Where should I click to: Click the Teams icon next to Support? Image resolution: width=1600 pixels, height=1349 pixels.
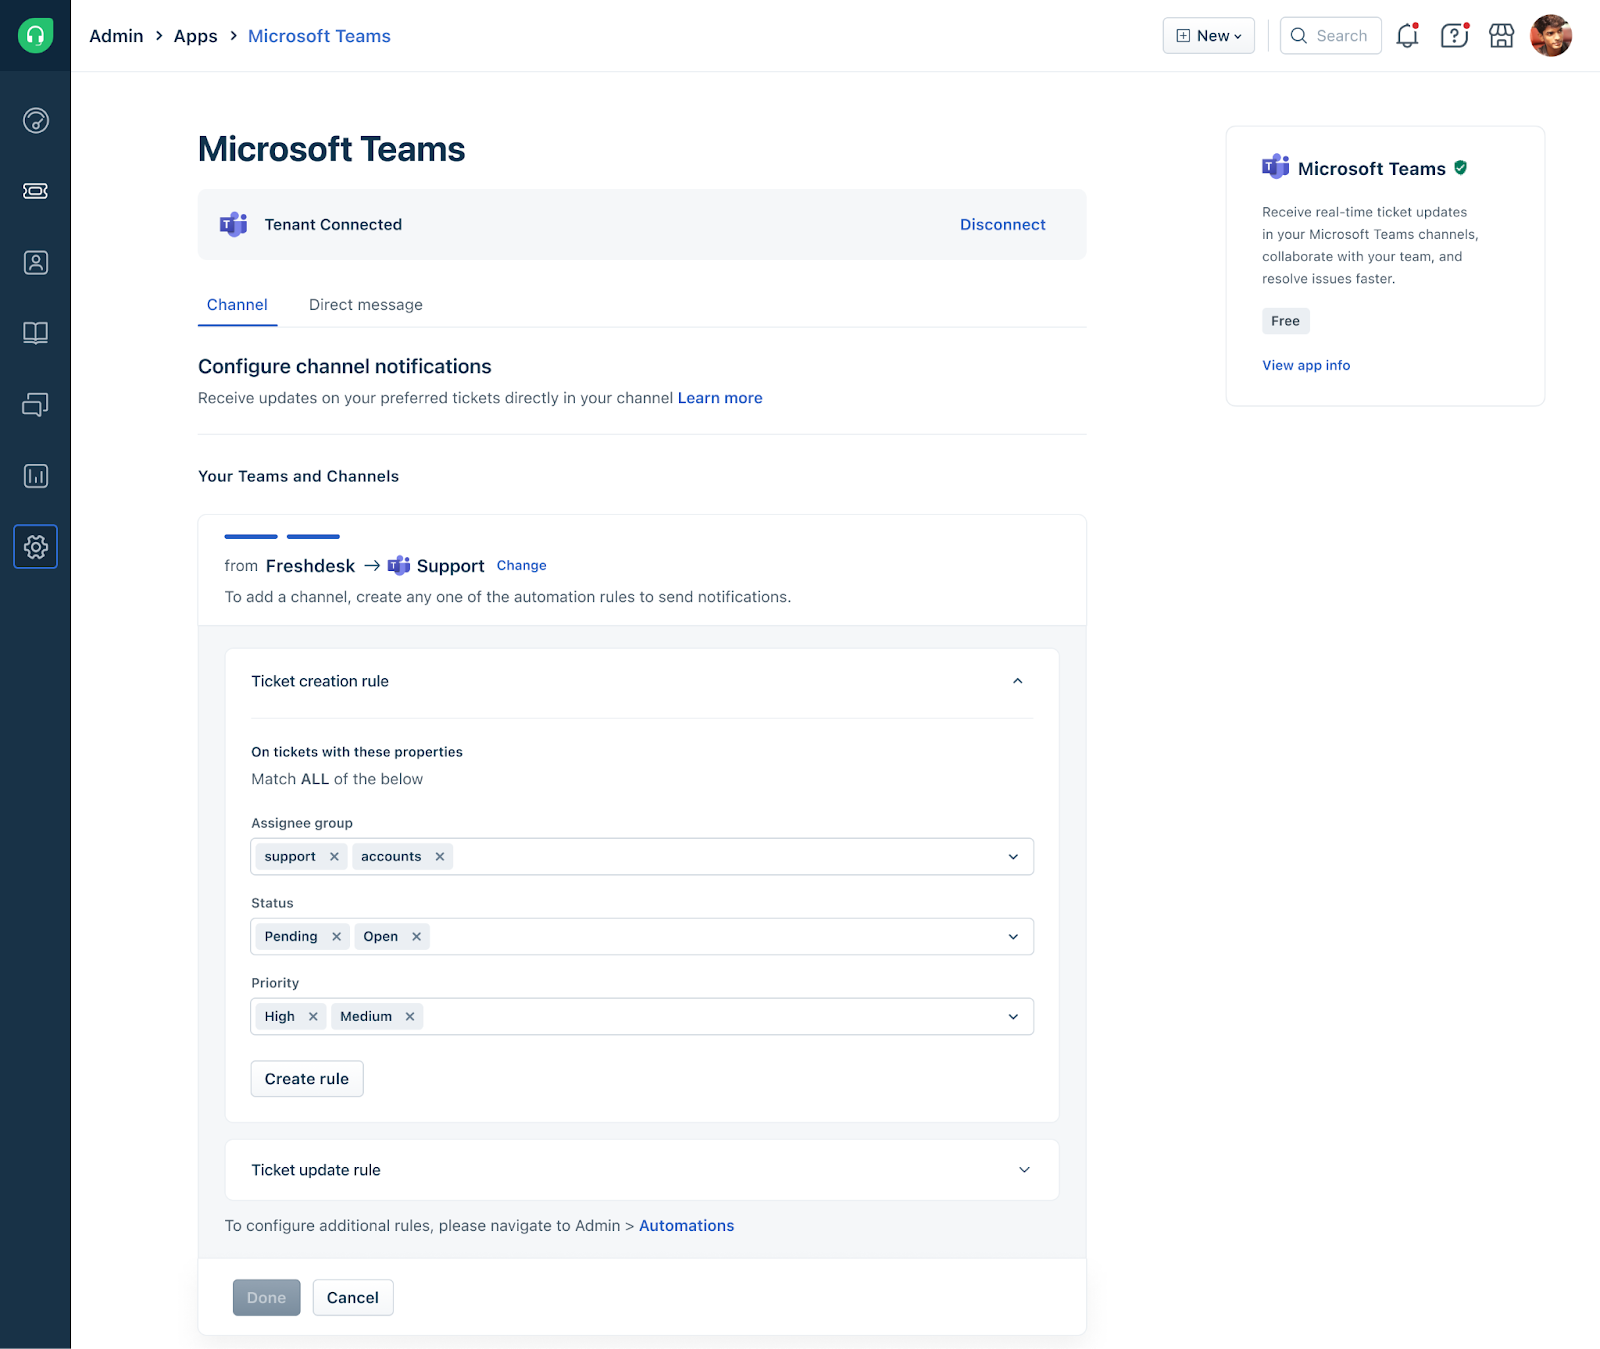[399, 565]
